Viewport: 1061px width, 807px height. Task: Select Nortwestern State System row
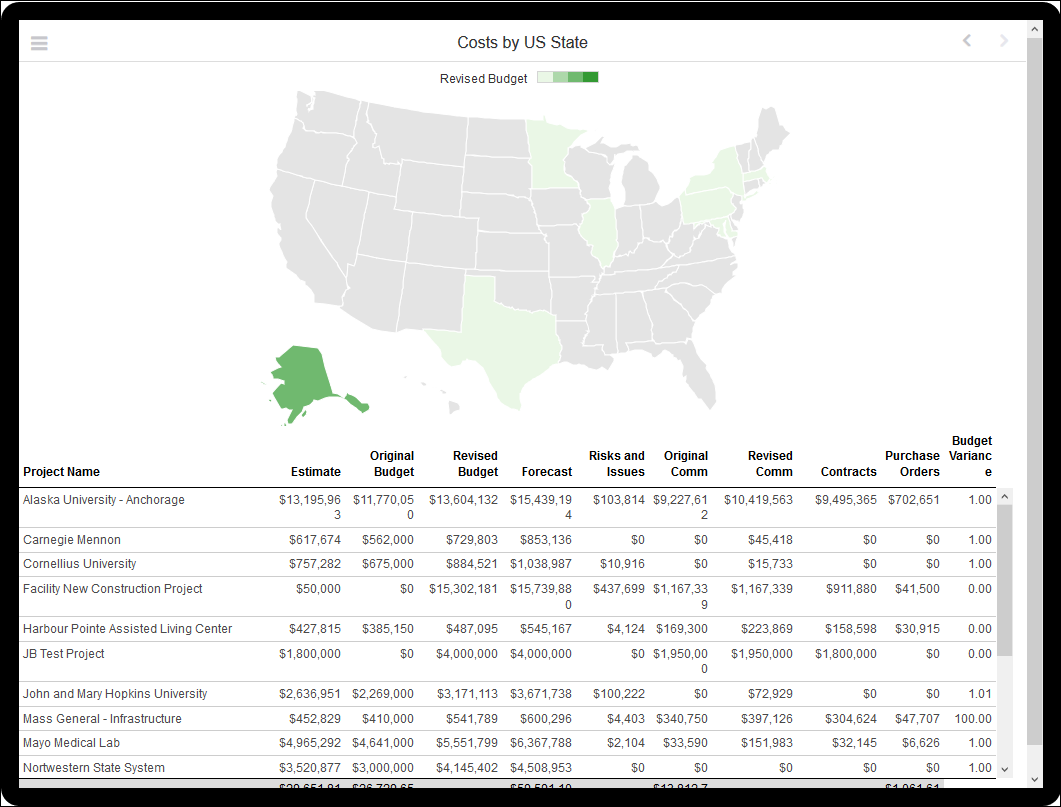coord(507,767)
